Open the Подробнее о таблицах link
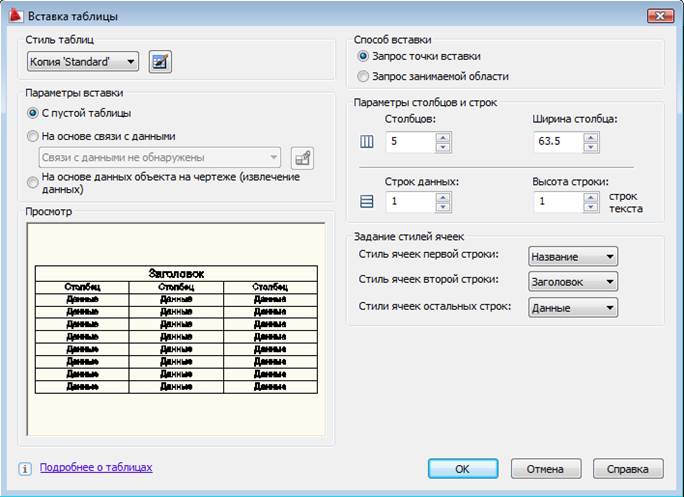The image size is (684, 497). click(x=96, y=467)
